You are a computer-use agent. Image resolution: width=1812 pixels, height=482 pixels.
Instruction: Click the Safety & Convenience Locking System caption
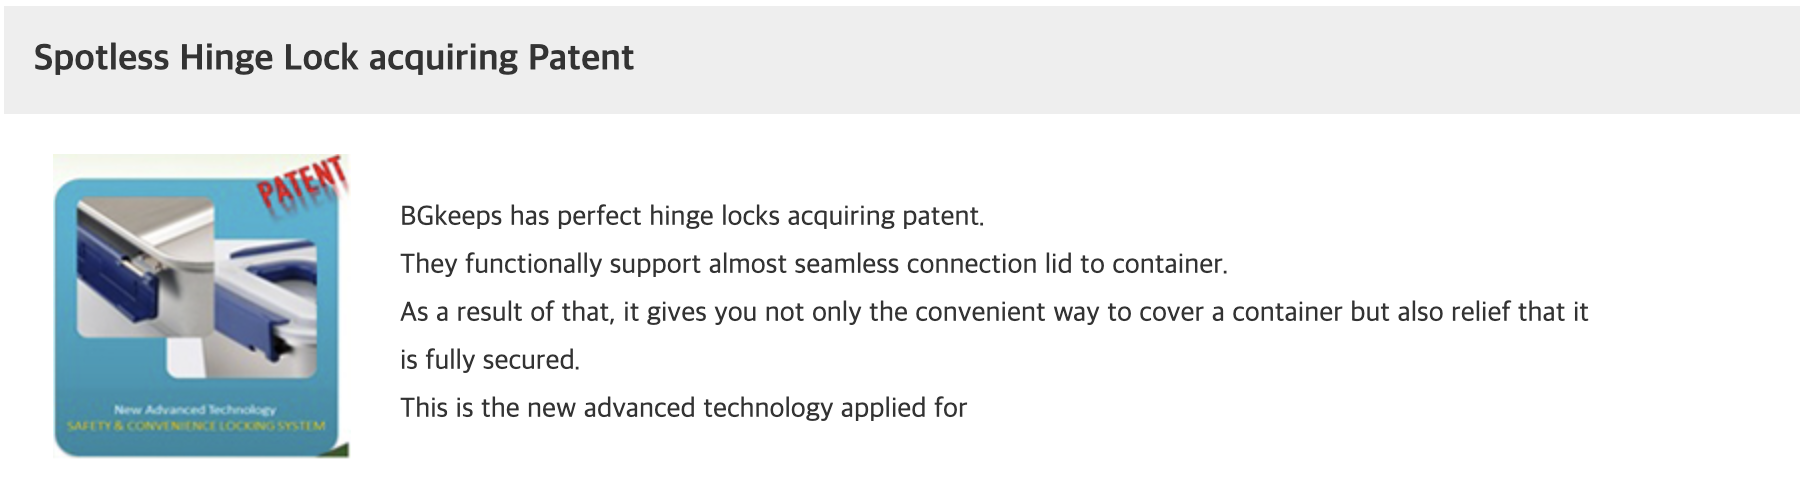click(x=196, y=426)
